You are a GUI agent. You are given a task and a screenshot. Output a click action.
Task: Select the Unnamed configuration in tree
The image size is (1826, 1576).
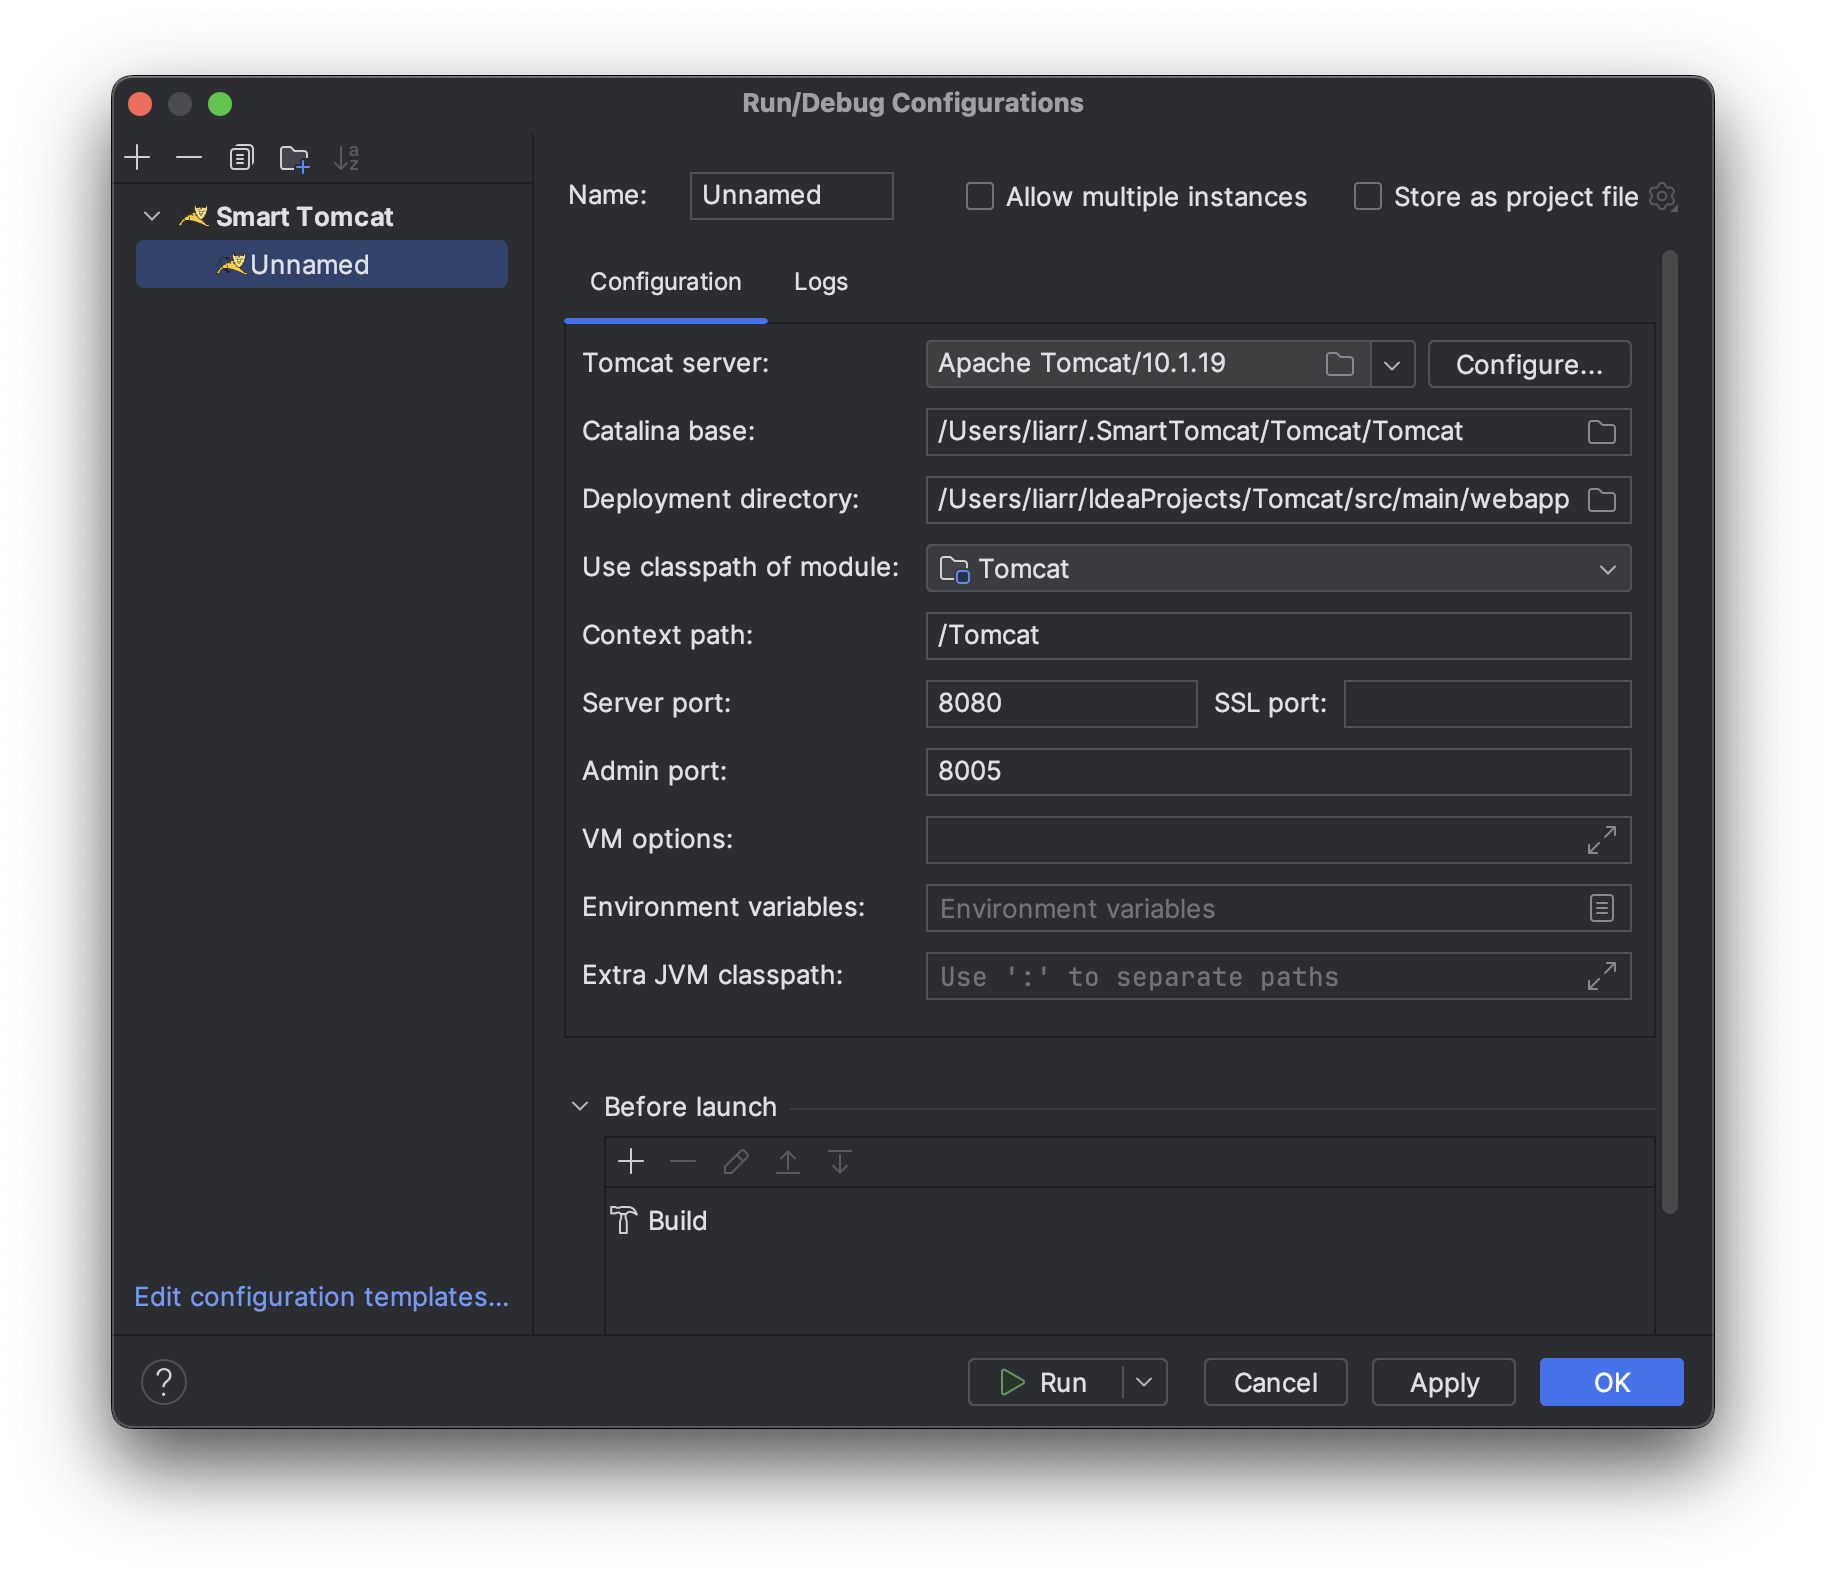pos(322,264)
